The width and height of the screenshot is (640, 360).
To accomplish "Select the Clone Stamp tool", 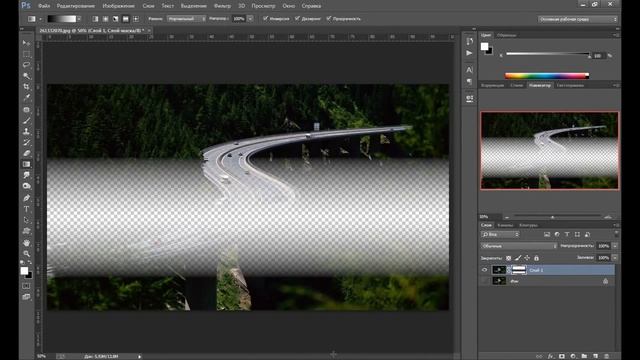I will point(27,131).
